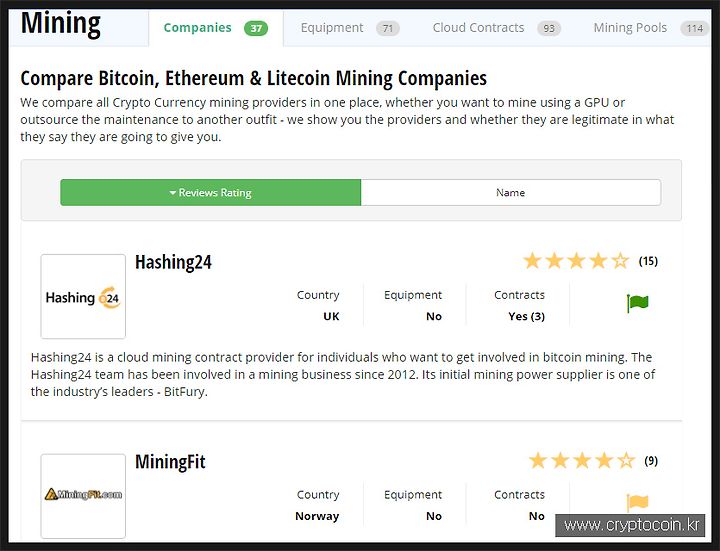Click the 93 badge on Cloud Contracts tab
Screen dimensions: 720x551
pyautogui.click(x=549, y=28)
